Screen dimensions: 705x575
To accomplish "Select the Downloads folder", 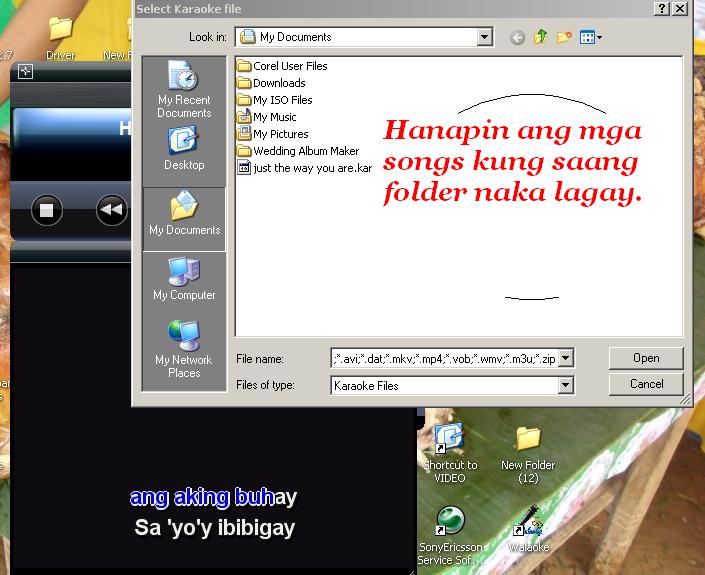I will (271, 83).
